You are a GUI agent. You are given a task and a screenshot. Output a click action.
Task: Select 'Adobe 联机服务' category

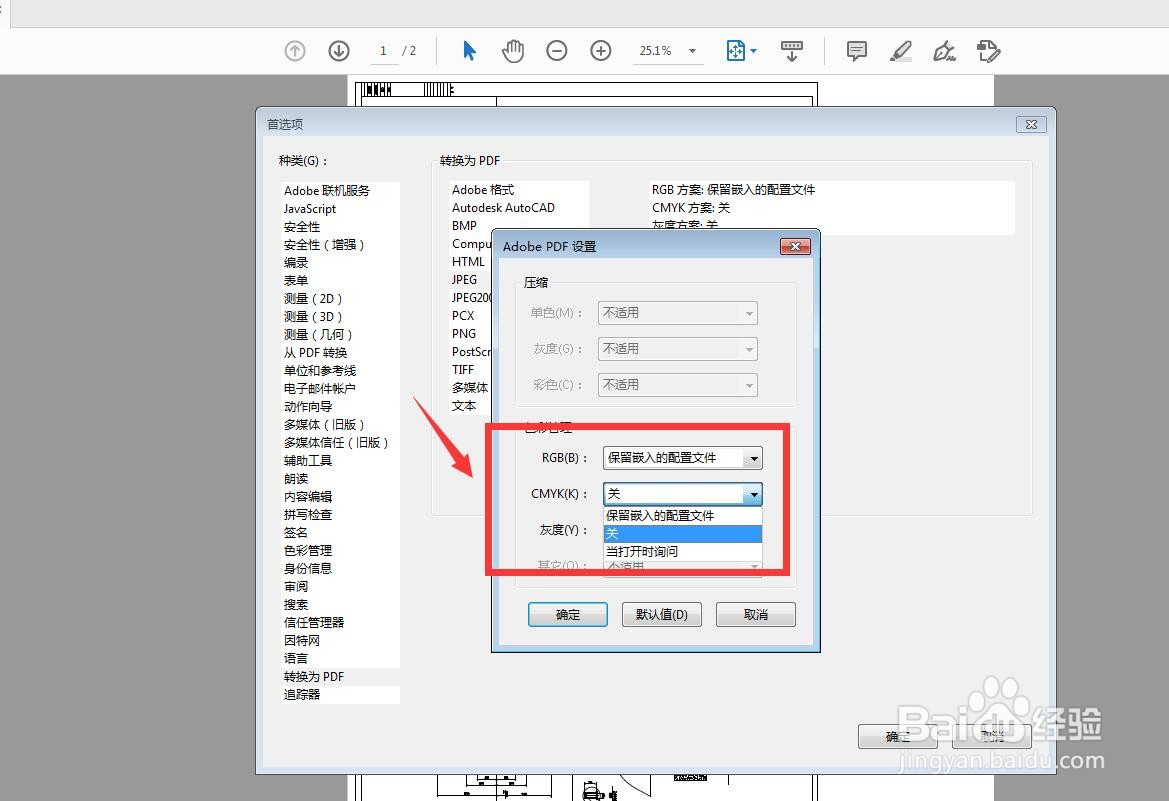[327, 191]
